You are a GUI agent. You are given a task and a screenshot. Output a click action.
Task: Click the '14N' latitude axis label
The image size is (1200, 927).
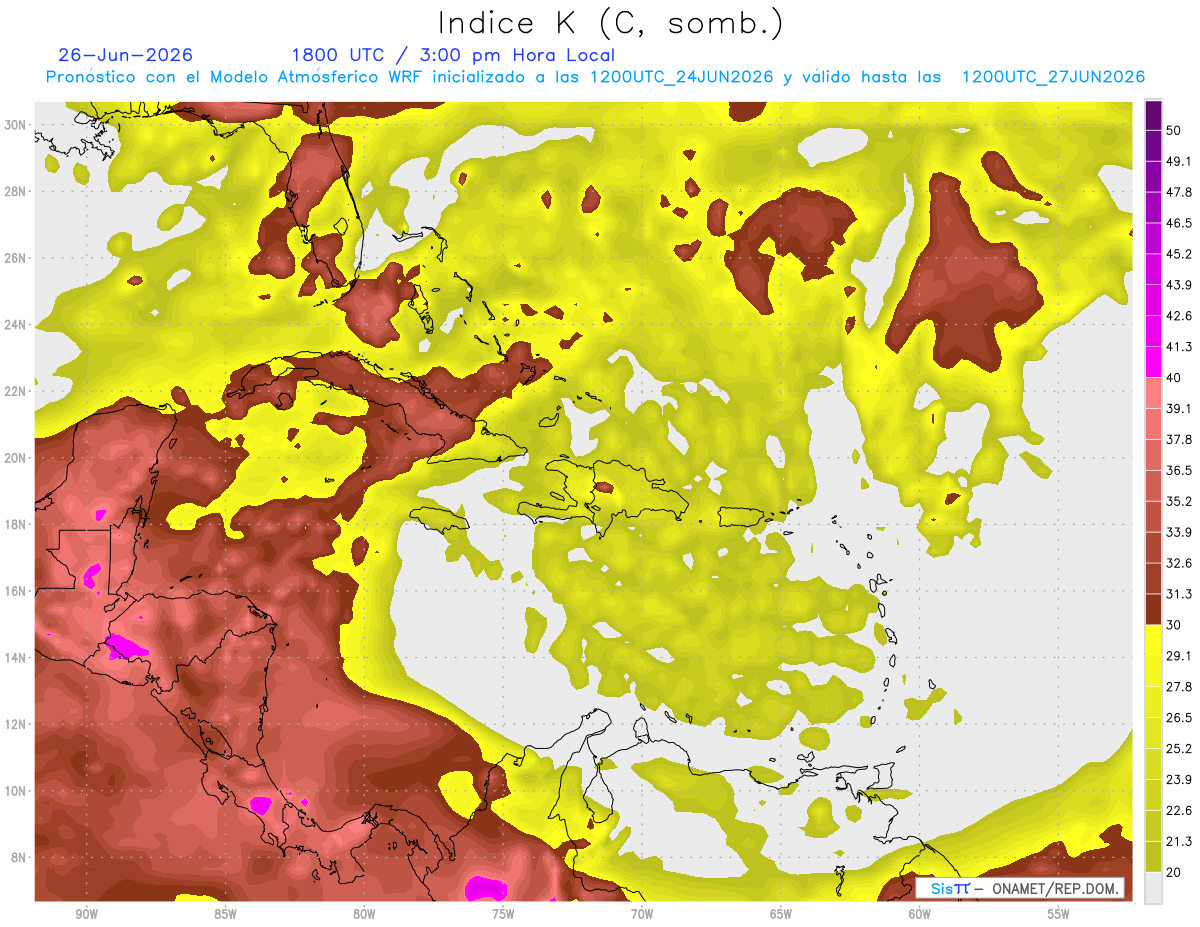pyautogui.click(x=15, y=658)
